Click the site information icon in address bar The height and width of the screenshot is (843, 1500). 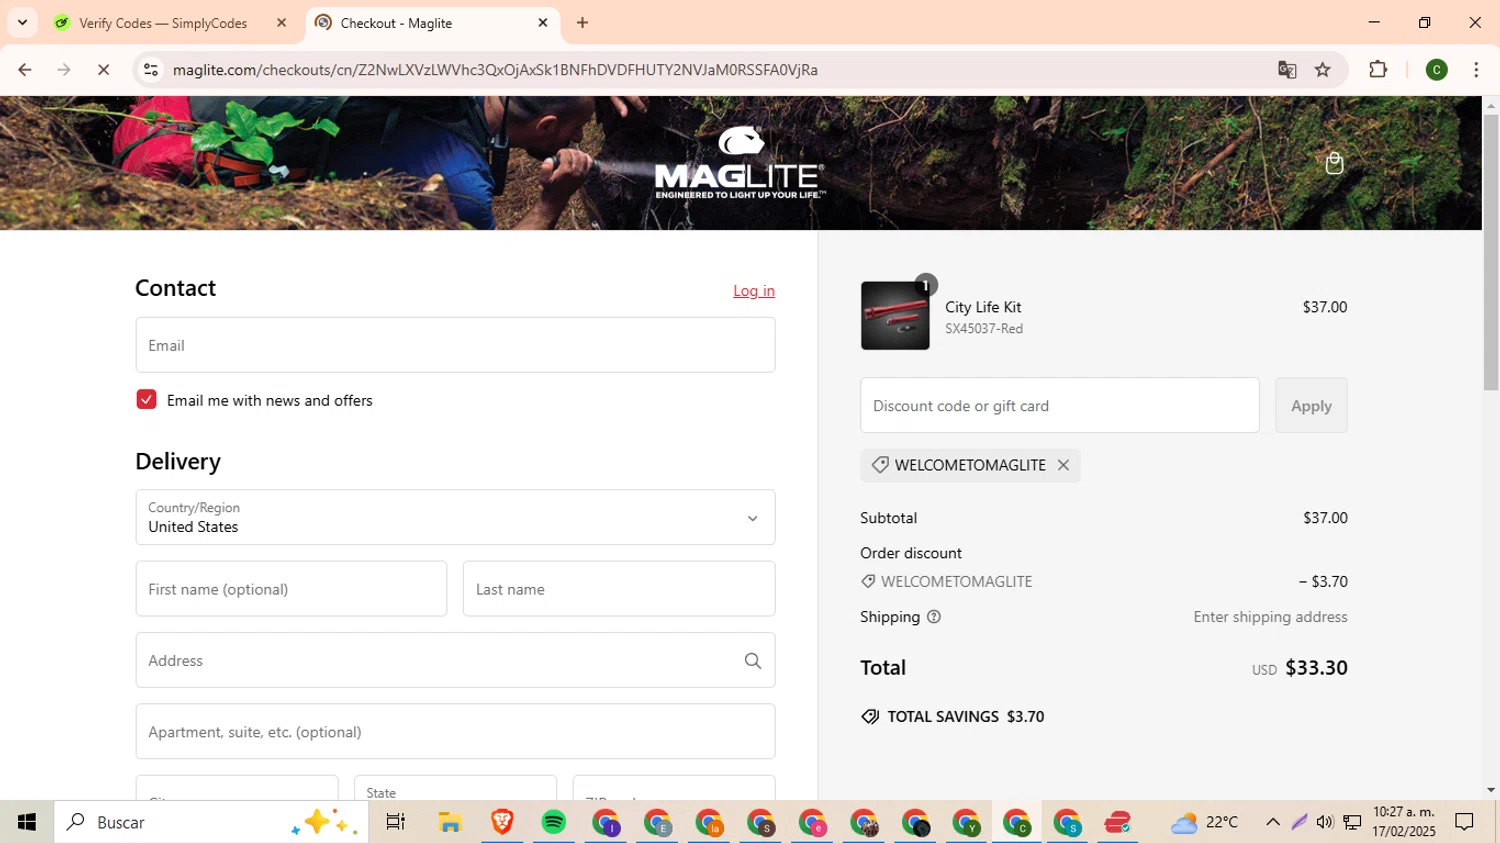click(151, 70)
